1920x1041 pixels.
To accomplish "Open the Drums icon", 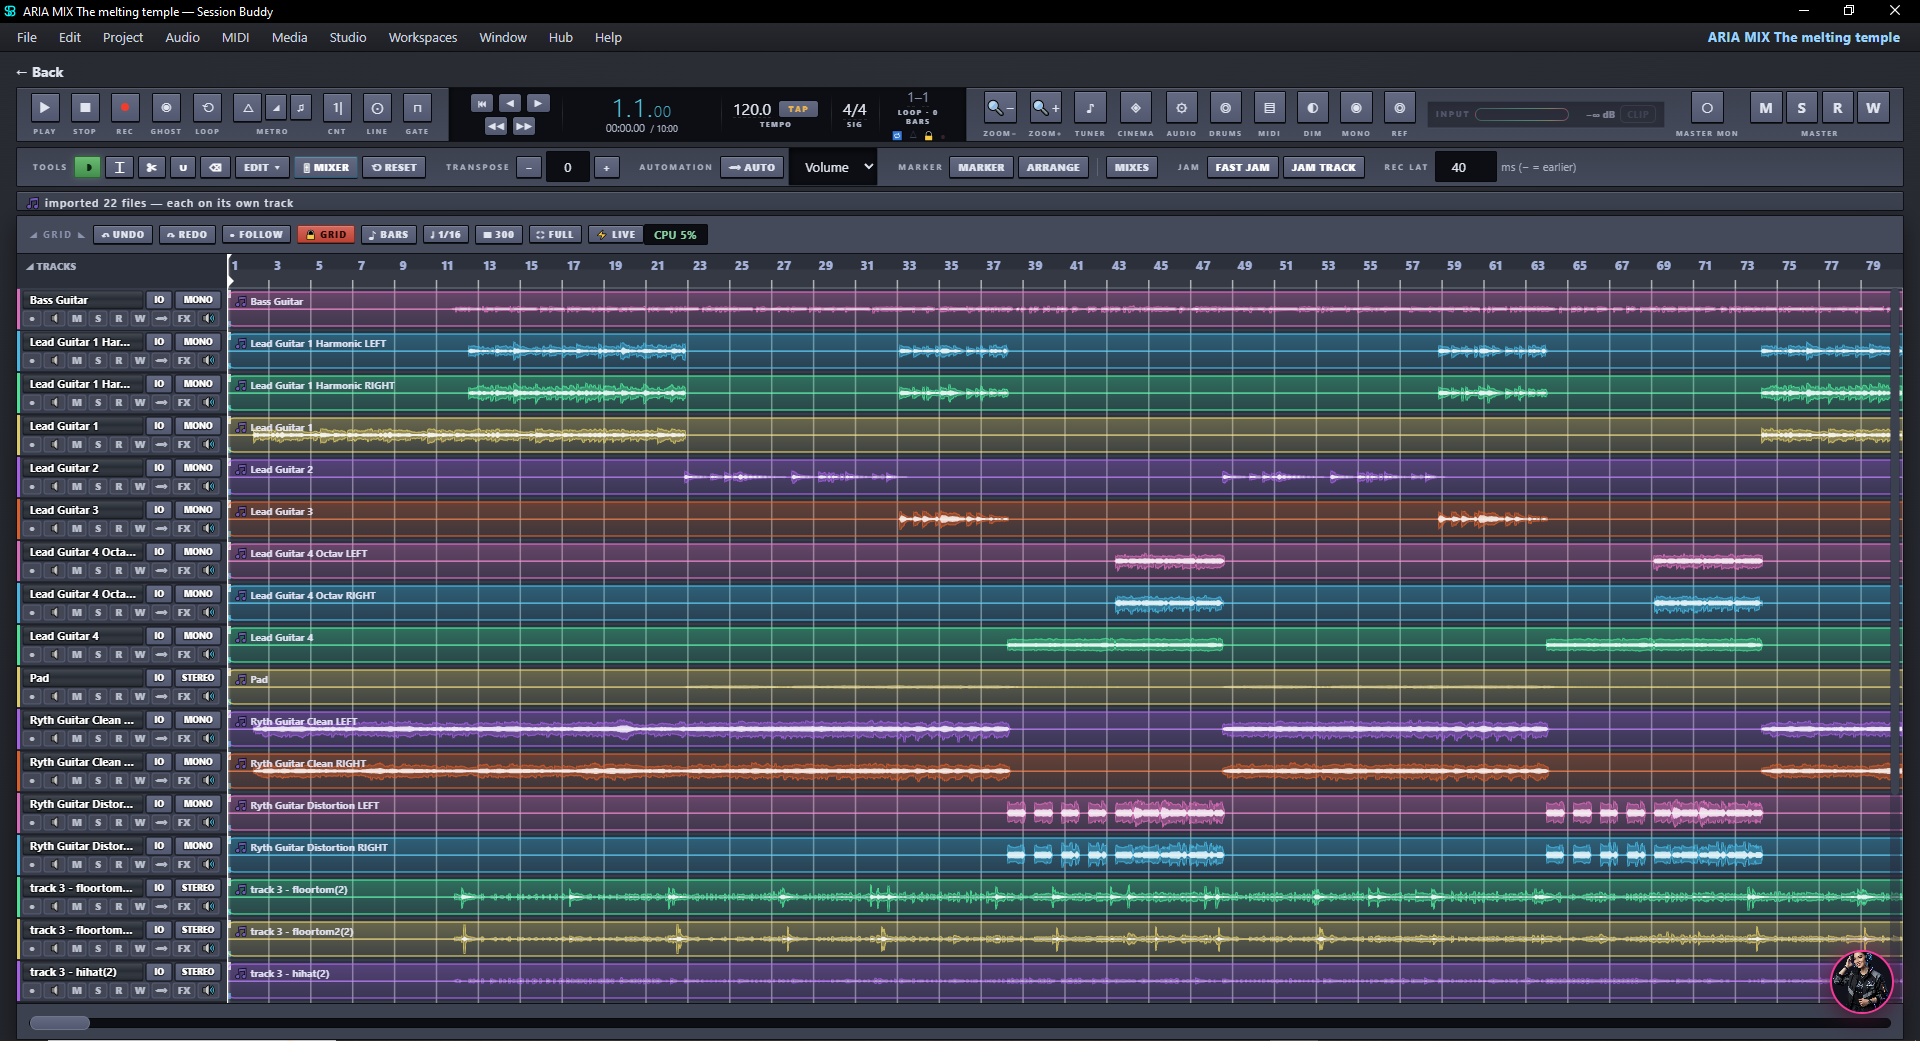I will click(x=1225, y=107).
